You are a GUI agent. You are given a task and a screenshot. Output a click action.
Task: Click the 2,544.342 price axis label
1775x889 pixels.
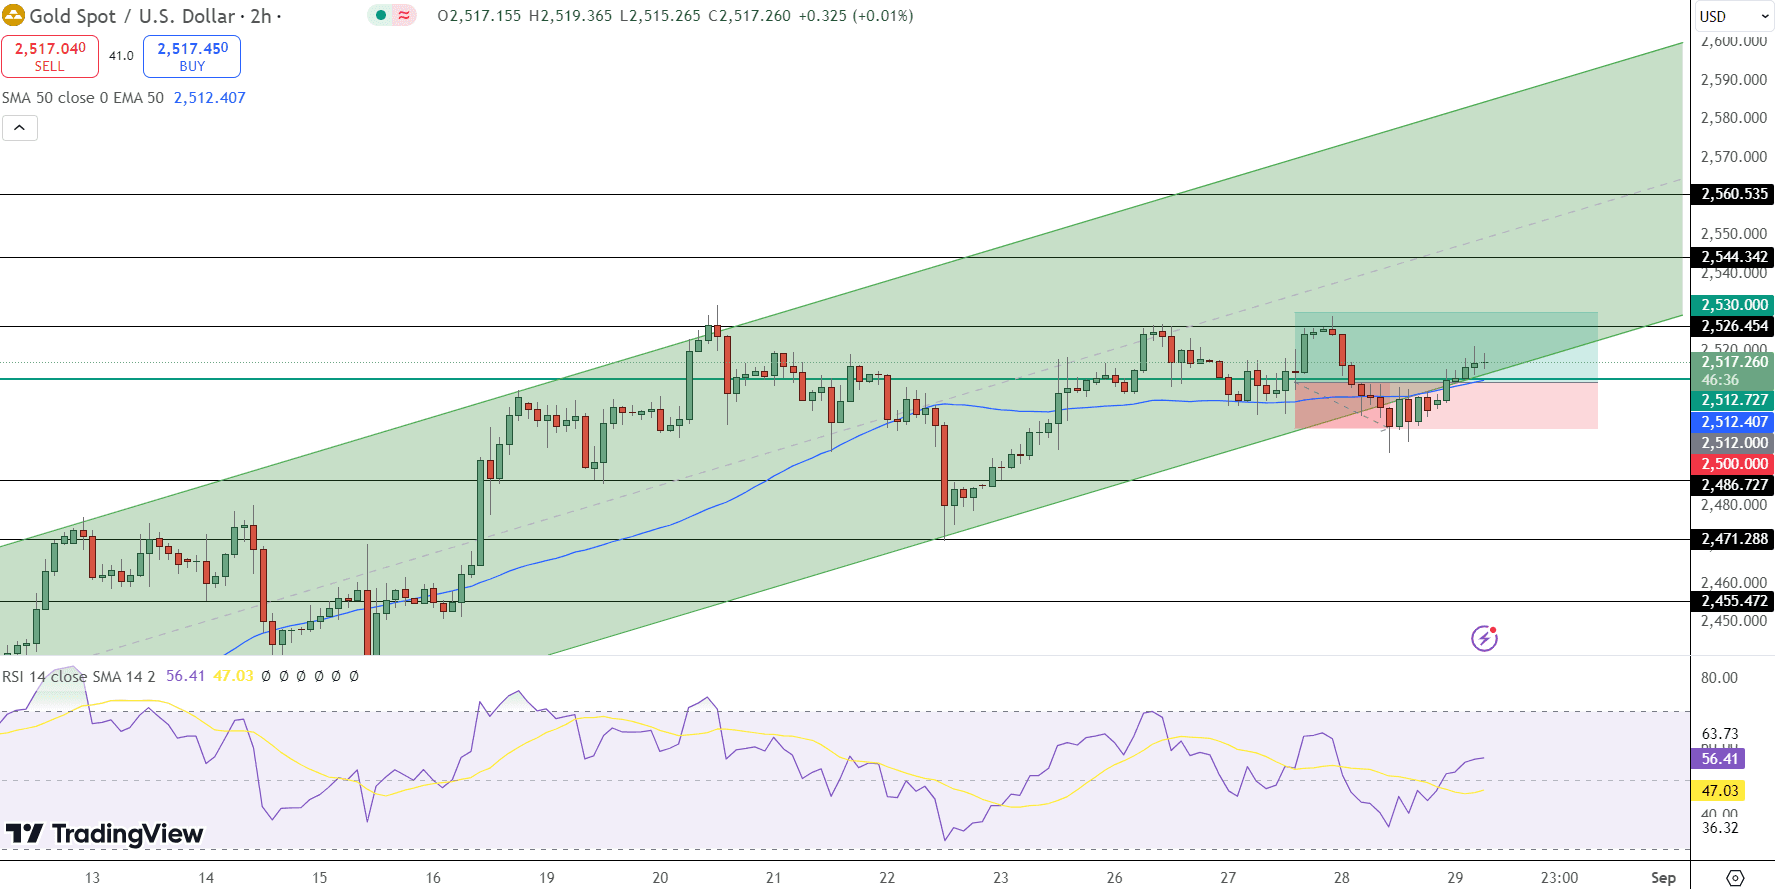1733,257
